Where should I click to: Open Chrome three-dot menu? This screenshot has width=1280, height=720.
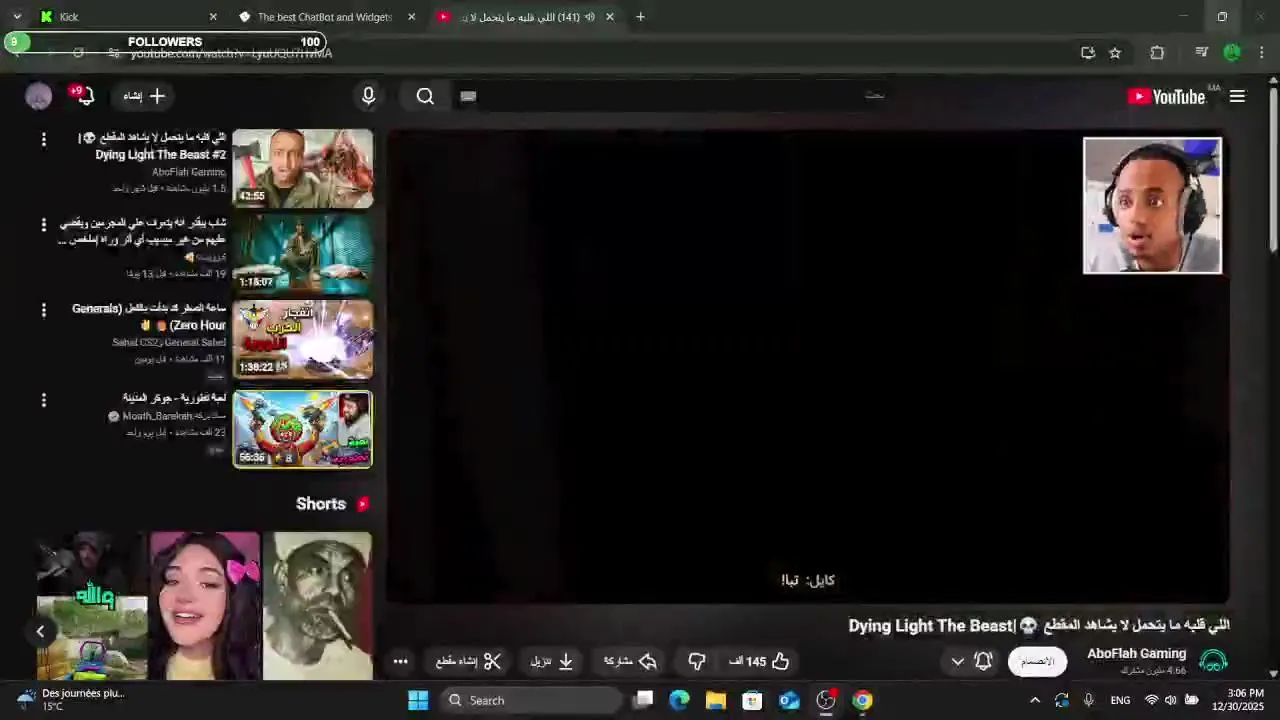click(1262, 53)
